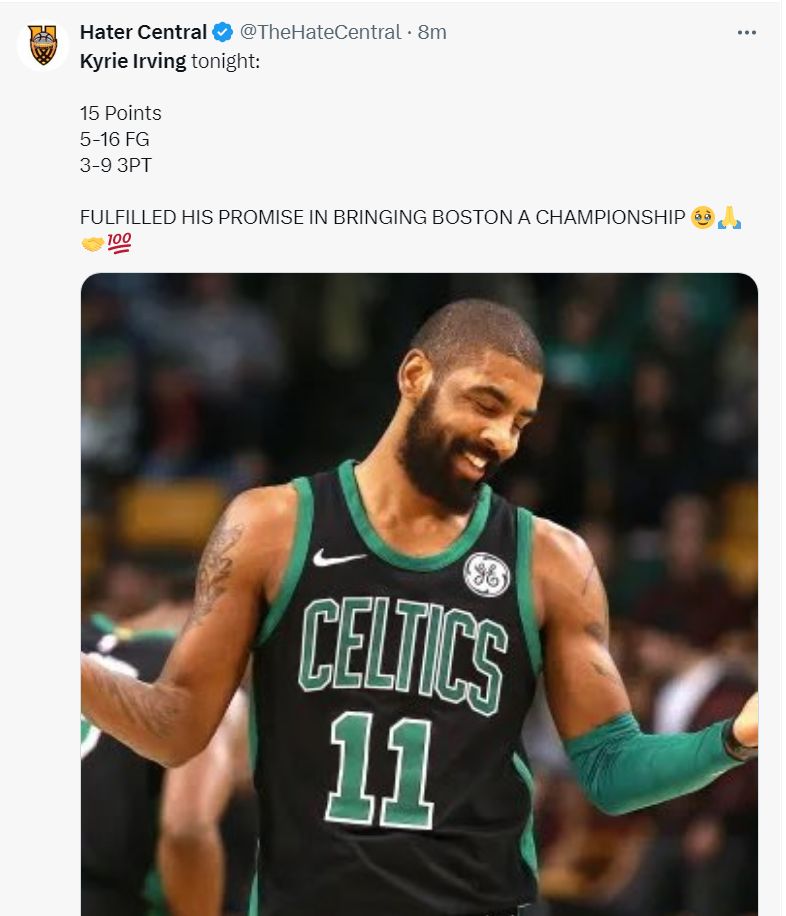Click the FULFILLED HIS PROMISE caption text

(x=382, y=217)
